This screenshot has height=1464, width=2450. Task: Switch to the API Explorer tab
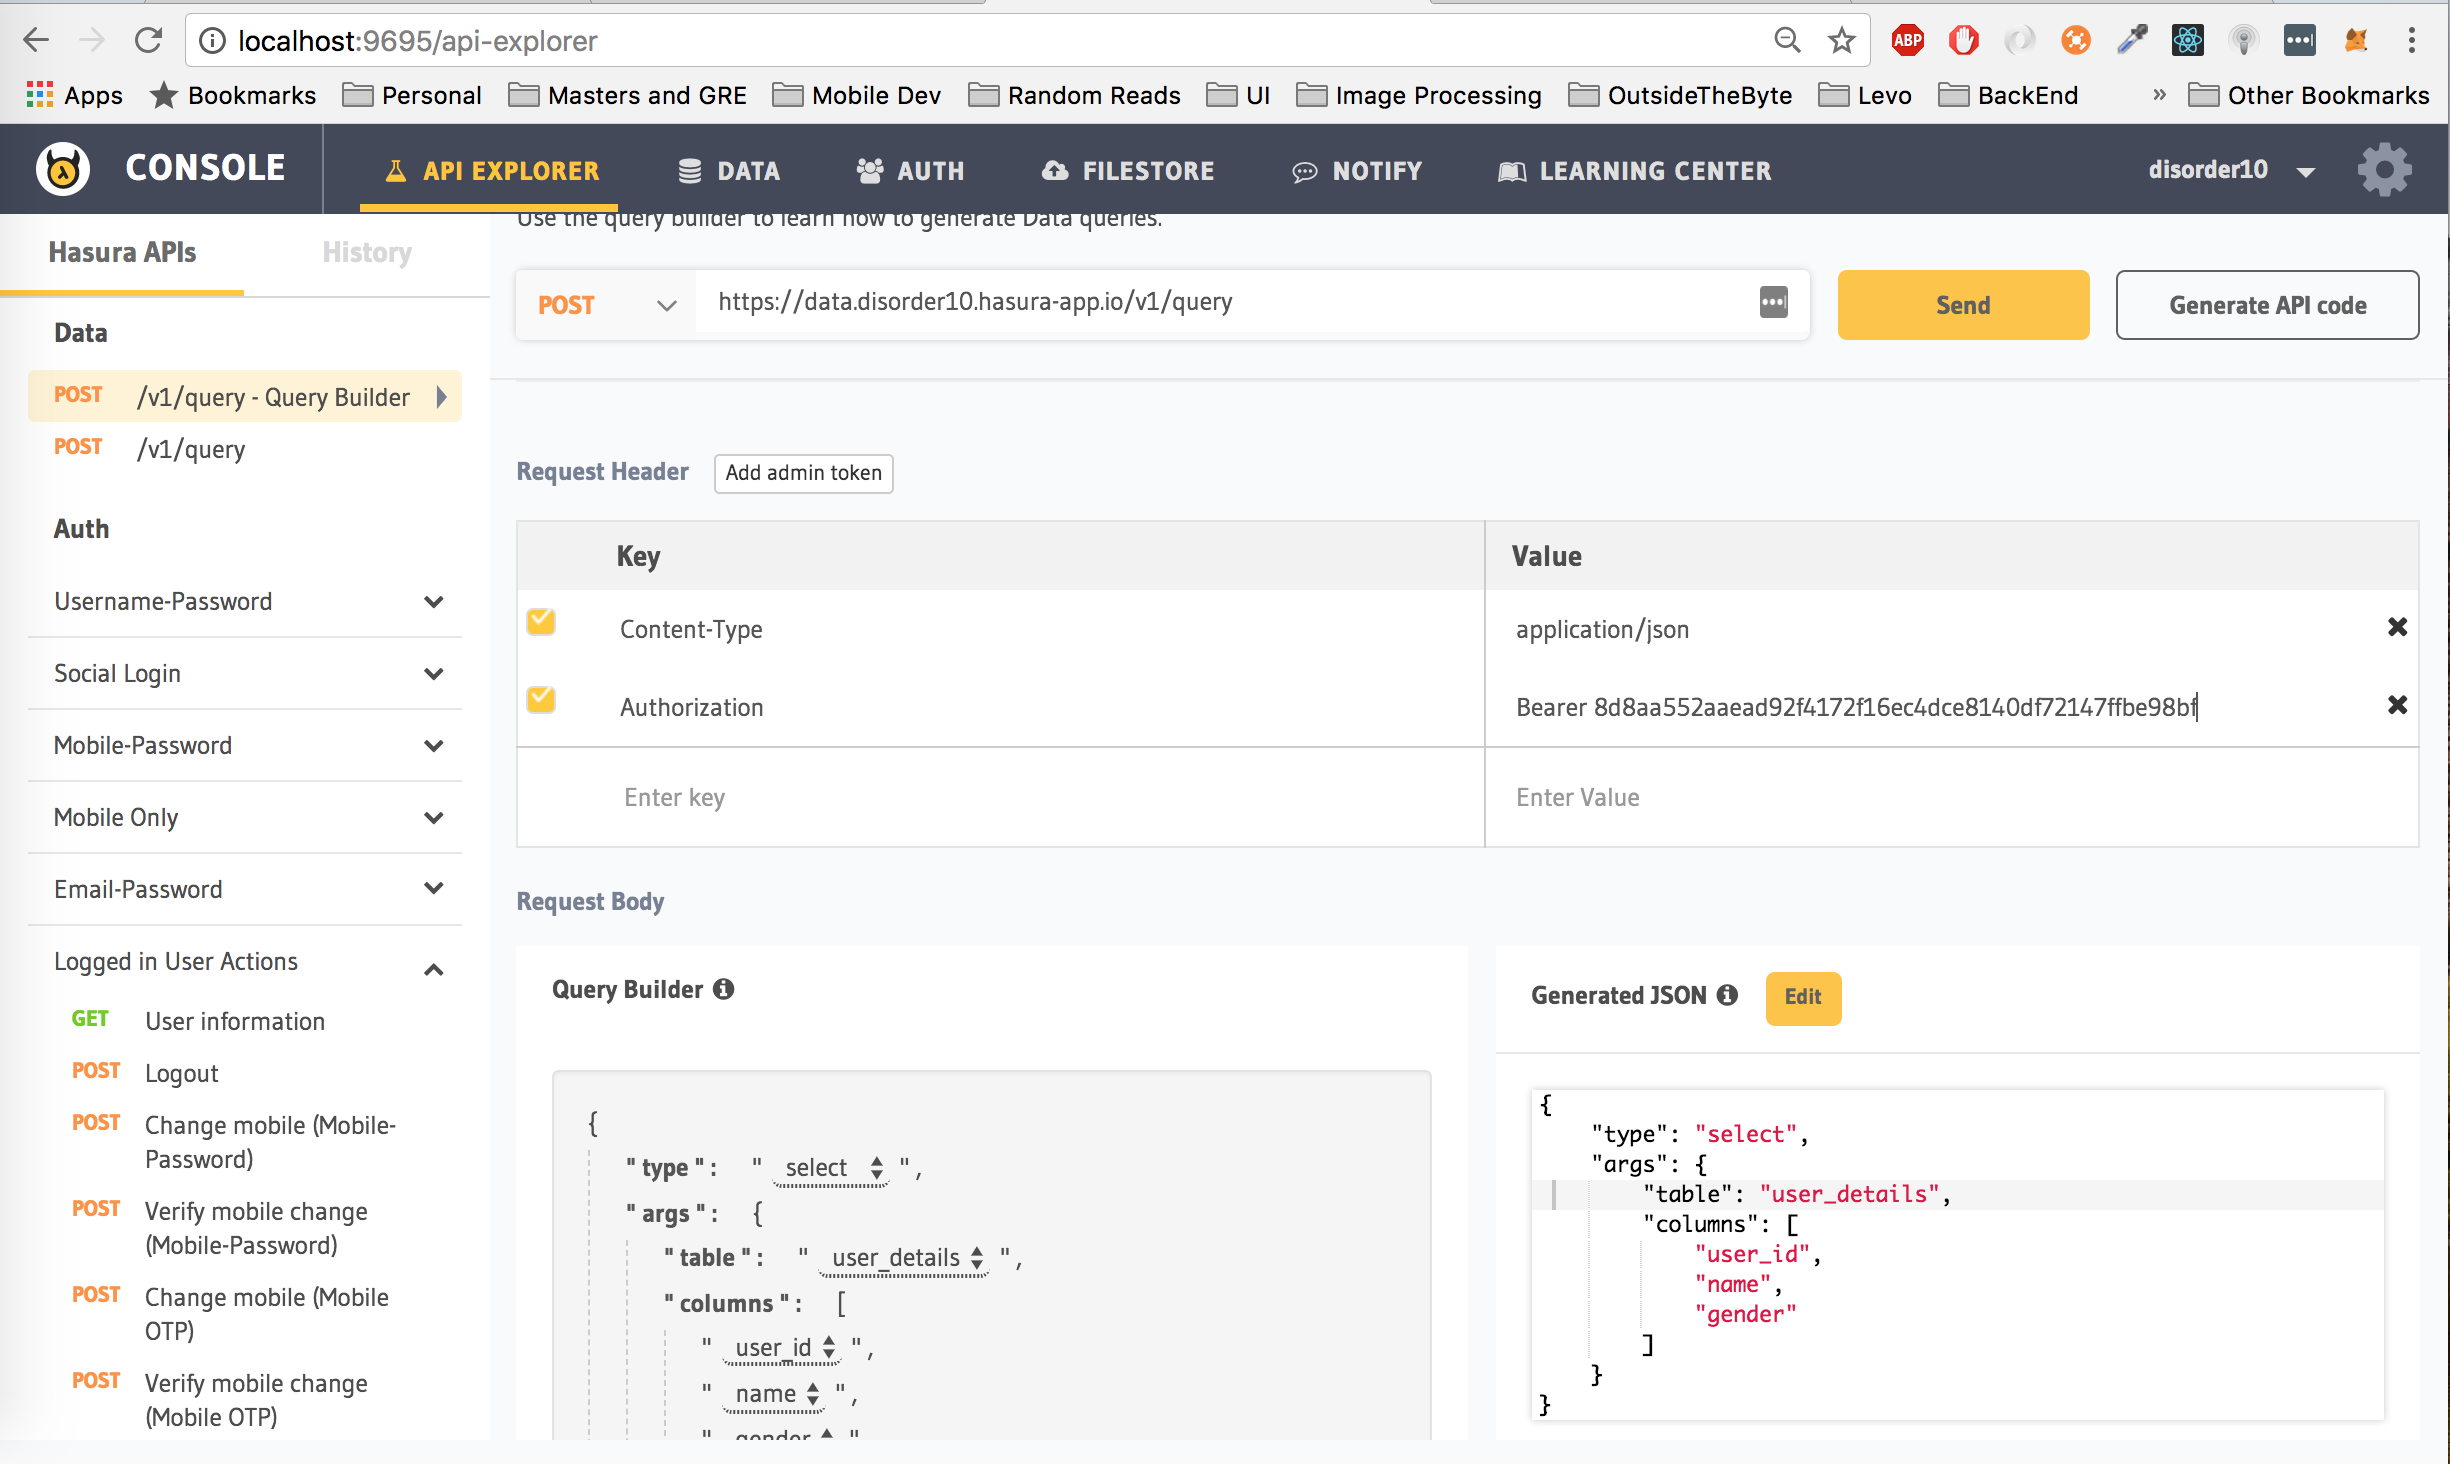pos(491,171)
